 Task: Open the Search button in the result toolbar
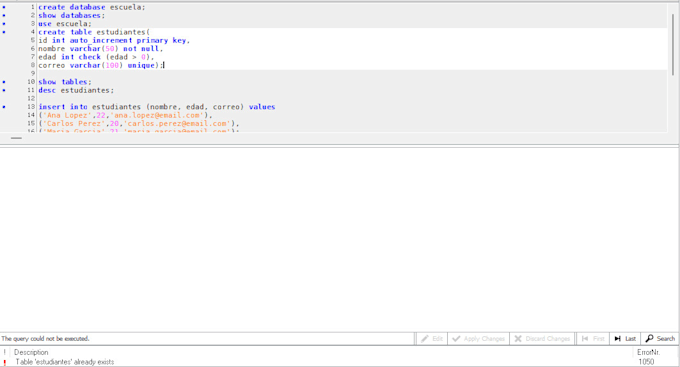pyautogui.click(x=660, y=339)
